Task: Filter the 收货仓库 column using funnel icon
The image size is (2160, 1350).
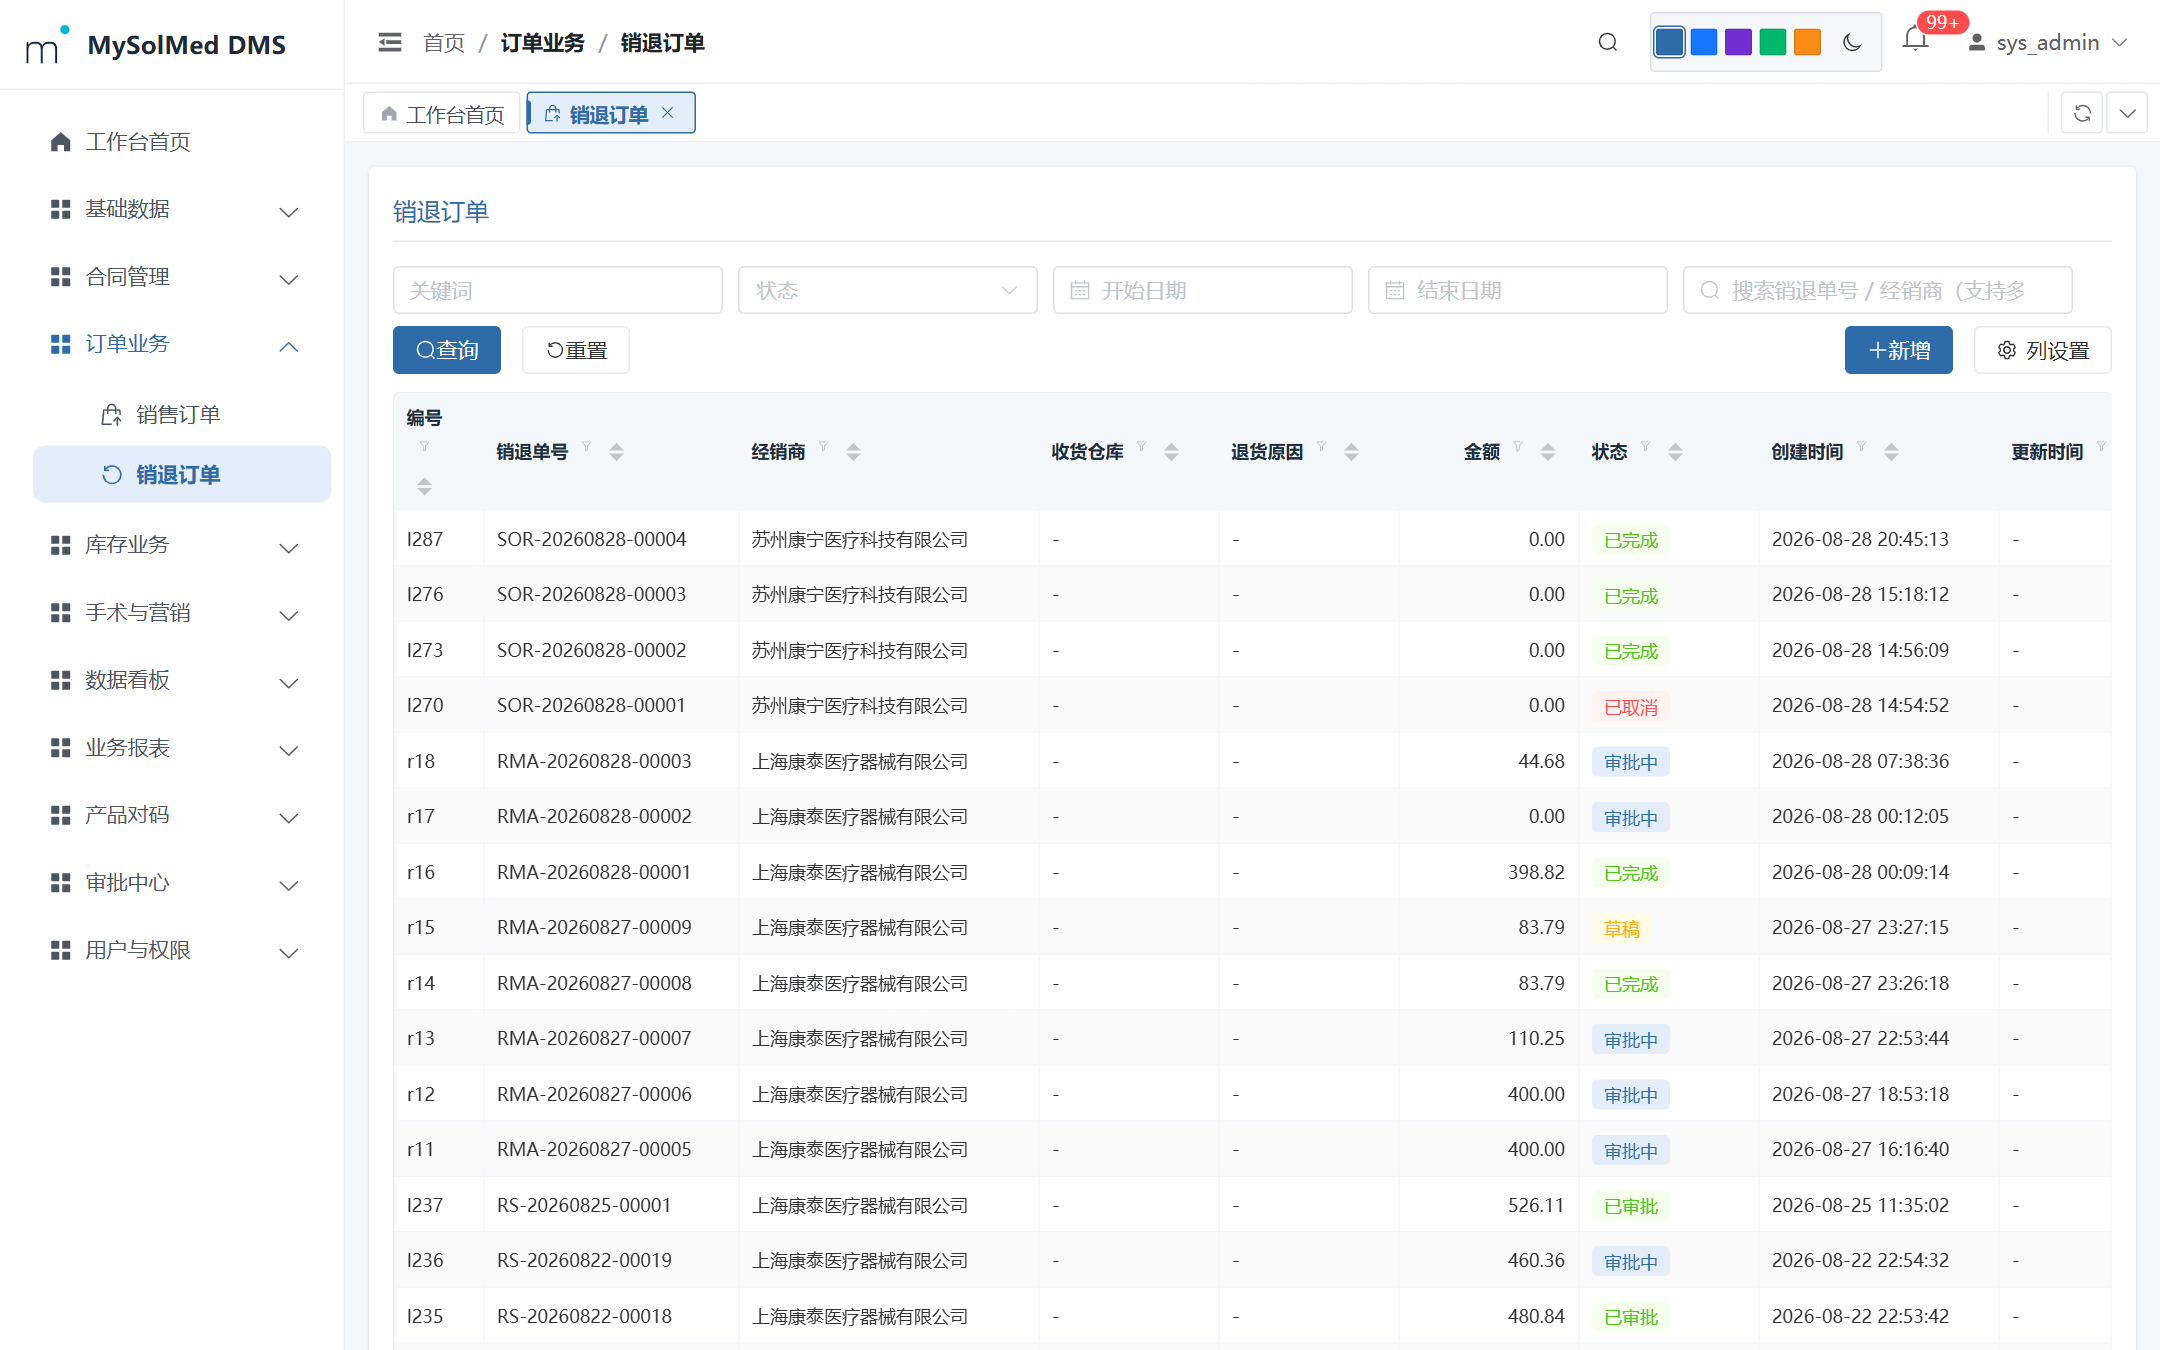Action: (x=1142, y=447)
